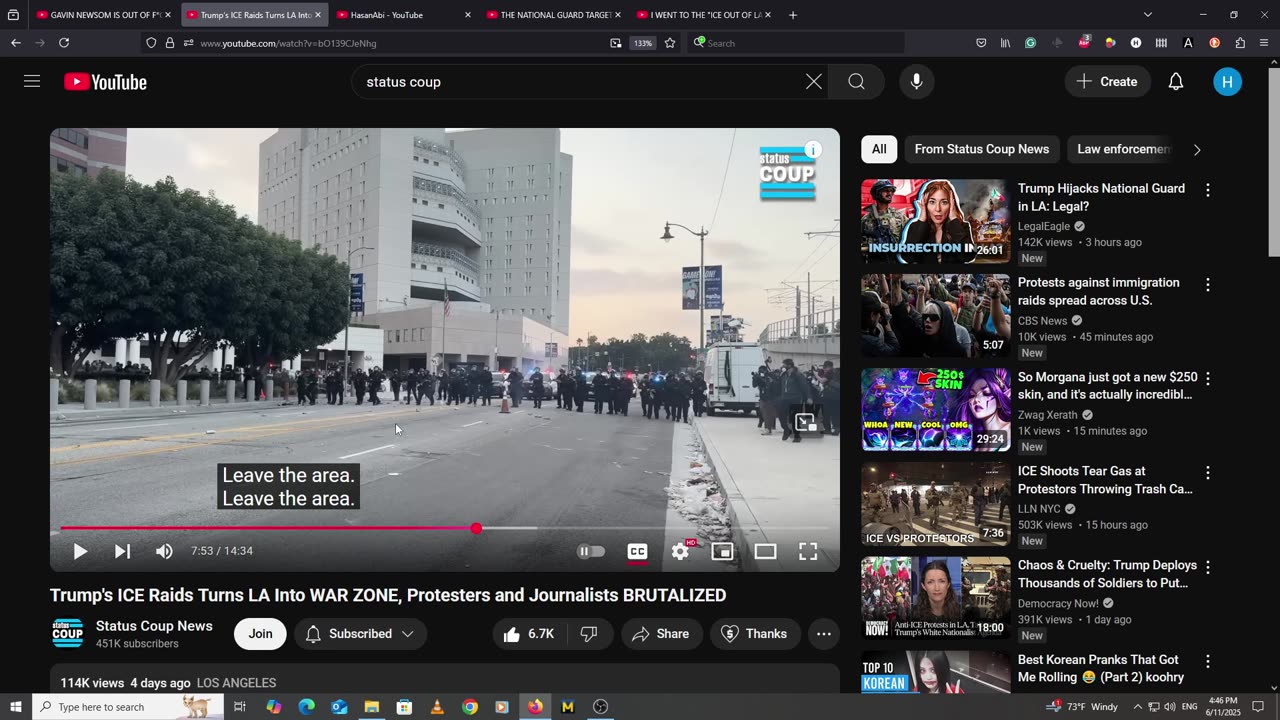Select the All filter chip
Viewport: 1280px width, 720px height.
(x=879, y=149)
